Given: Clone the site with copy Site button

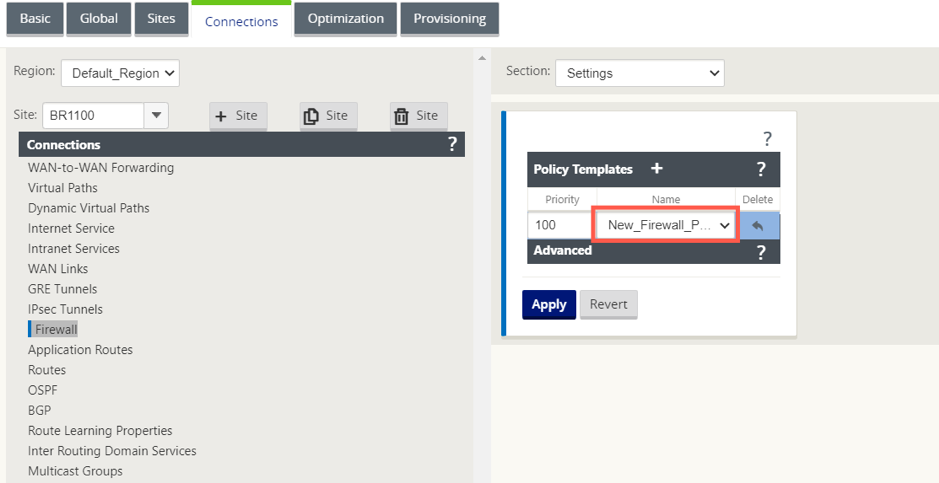Looking at the screenshot, I should [328, 116].
